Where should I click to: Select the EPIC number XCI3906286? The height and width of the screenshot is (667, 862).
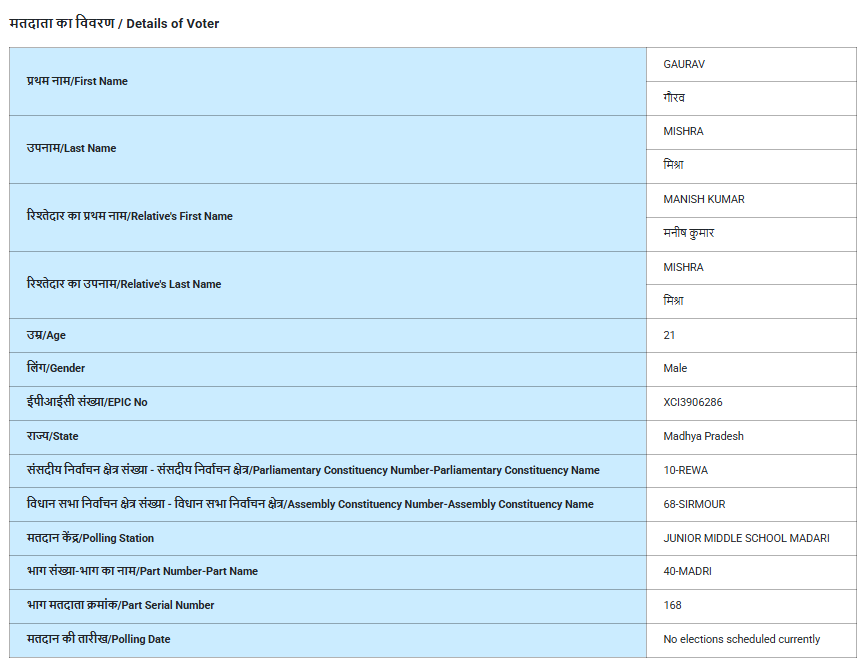point(692,402)
